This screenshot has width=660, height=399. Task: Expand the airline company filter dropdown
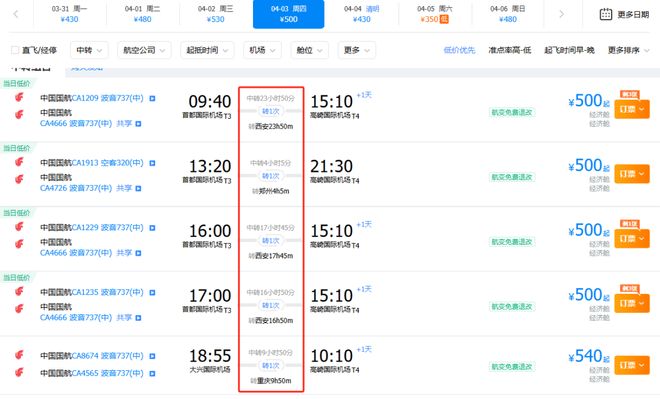[x=144, y=50]
